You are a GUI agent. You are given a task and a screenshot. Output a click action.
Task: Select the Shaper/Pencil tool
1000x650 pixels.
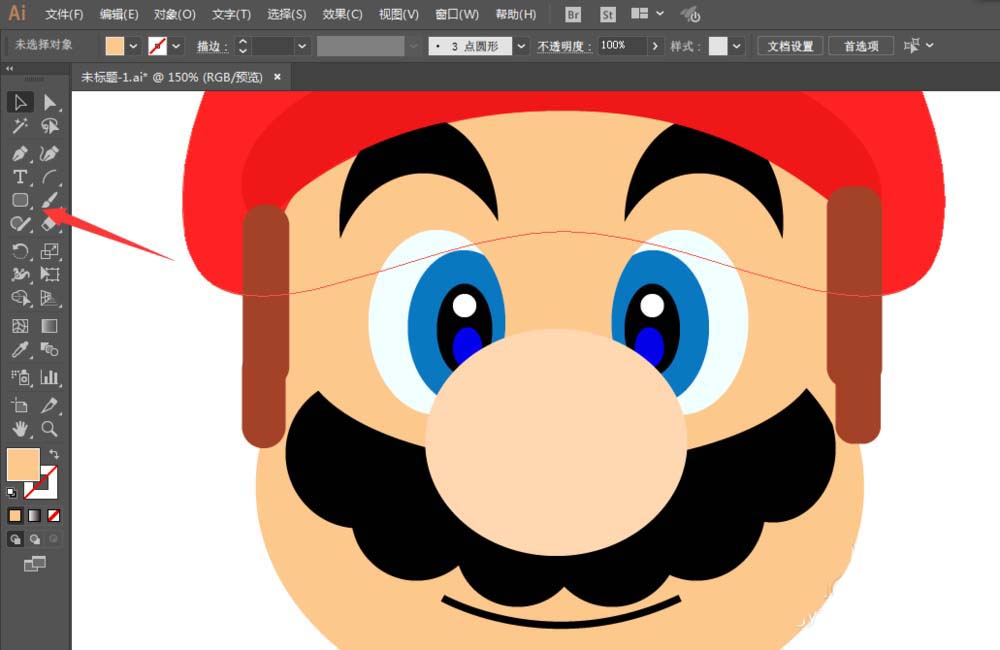tap(20, 224)
